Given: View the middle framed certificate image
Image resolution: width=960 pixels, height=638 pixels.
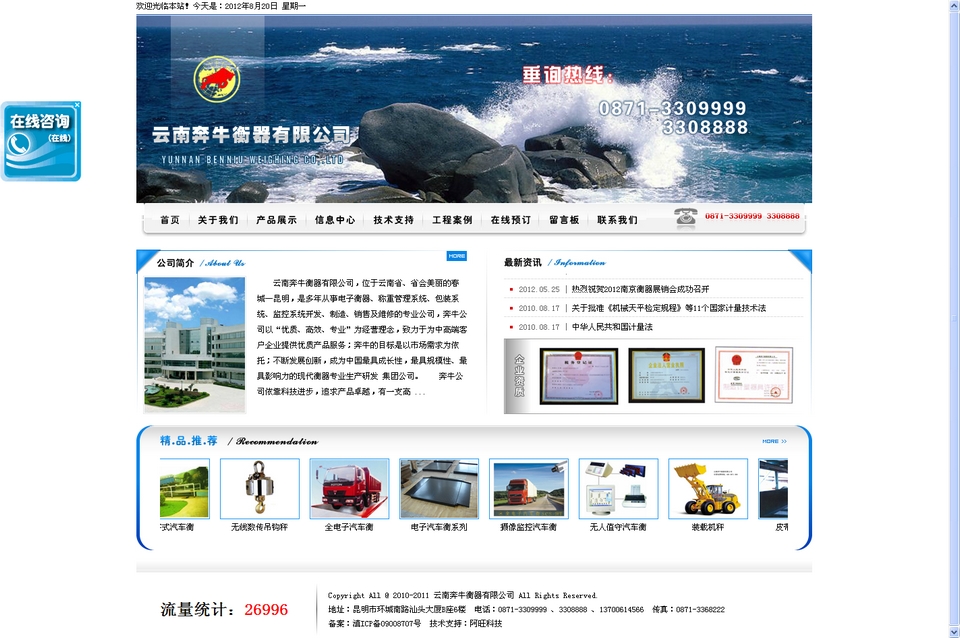Looking at the screenshot, I should pyautogui.click(x=667, y=375).
